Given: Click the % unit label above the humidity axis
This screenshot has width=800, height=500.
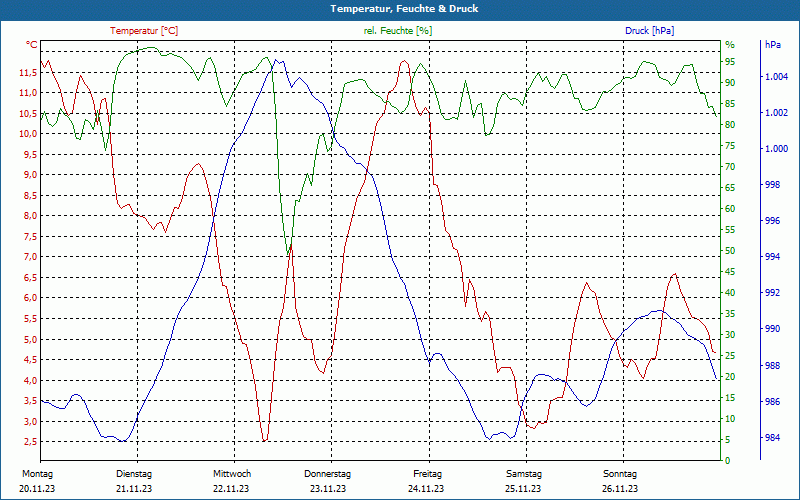Looking at the screenshot, I should coord(730,45).
